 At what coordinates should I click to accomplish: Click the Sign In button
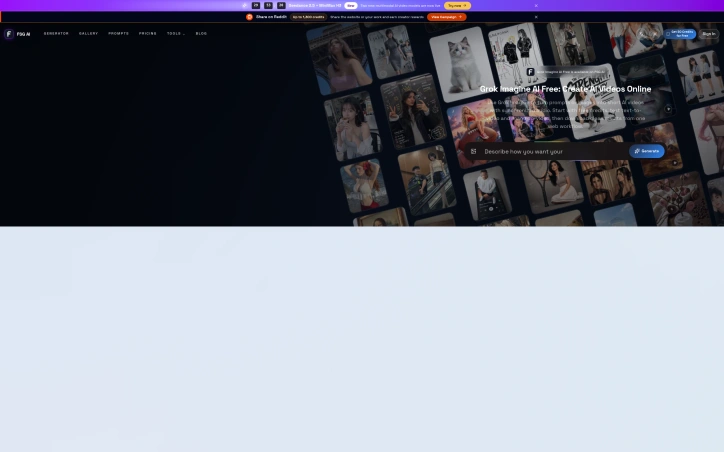(x=709, y=34)
